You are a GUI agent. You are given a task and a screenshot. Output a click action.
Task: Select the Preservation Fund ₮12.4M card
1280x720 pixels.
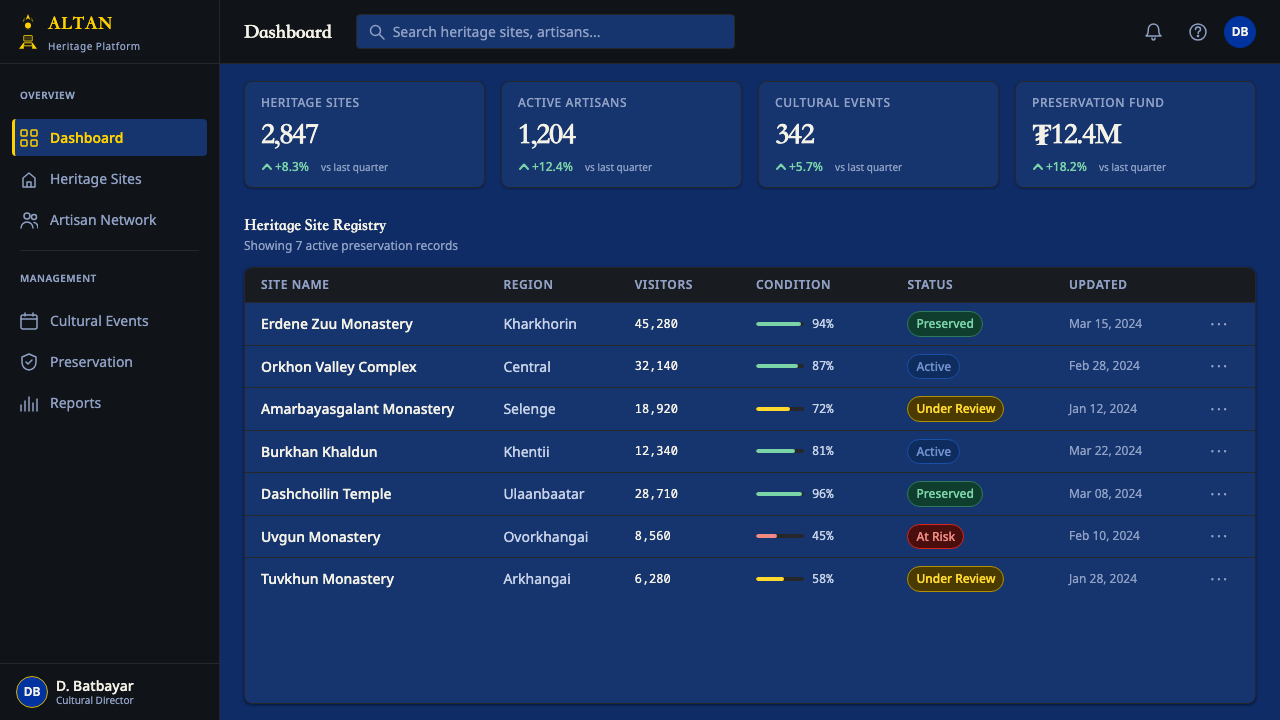click(x=1135, y=135)
